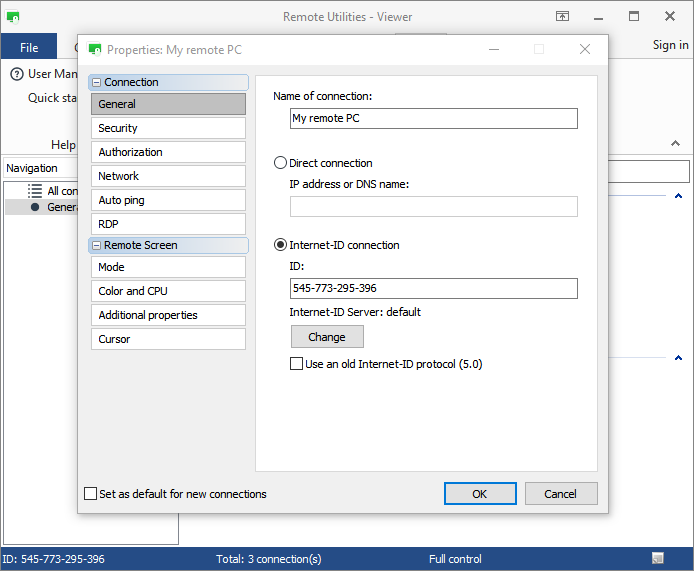This screenshot has height=571, width=694.
Task: Cancel the Properties dialog
Action: click(561, 494)
